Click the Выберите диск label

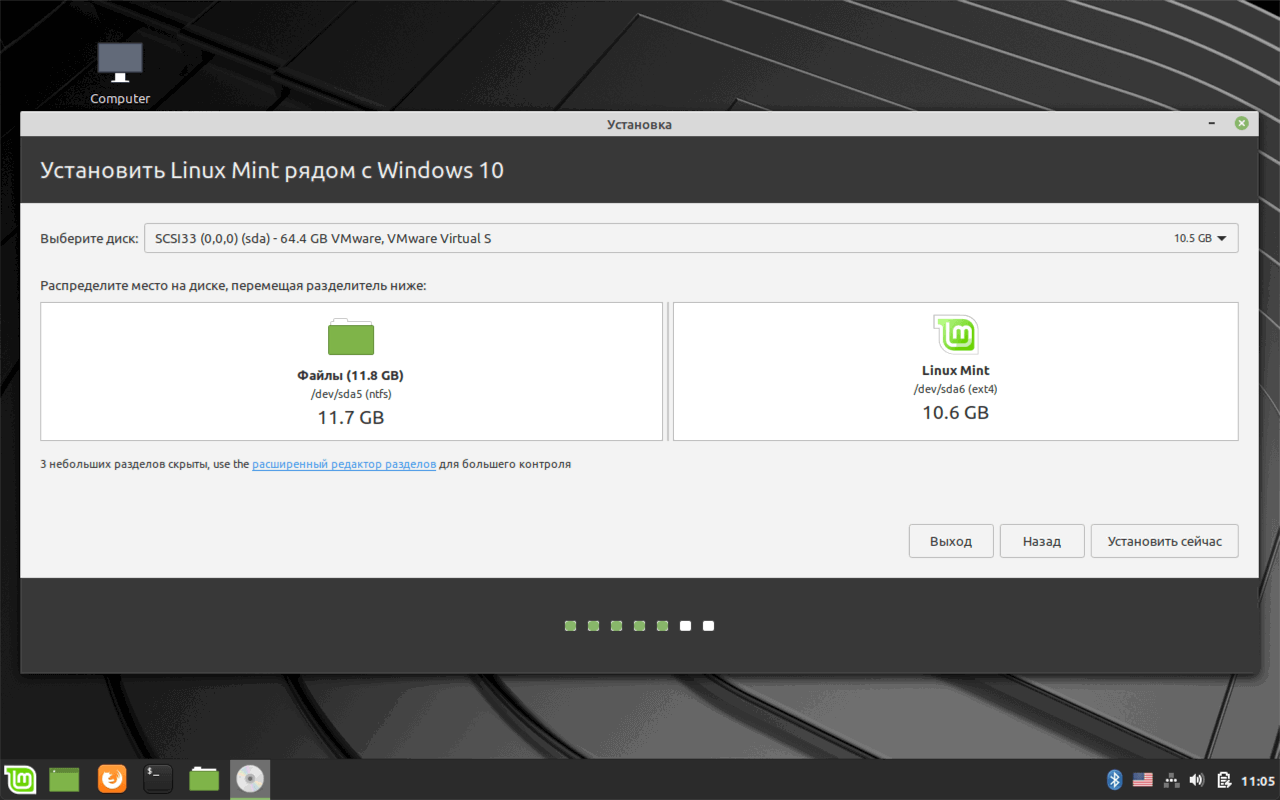tap(90, 239)
